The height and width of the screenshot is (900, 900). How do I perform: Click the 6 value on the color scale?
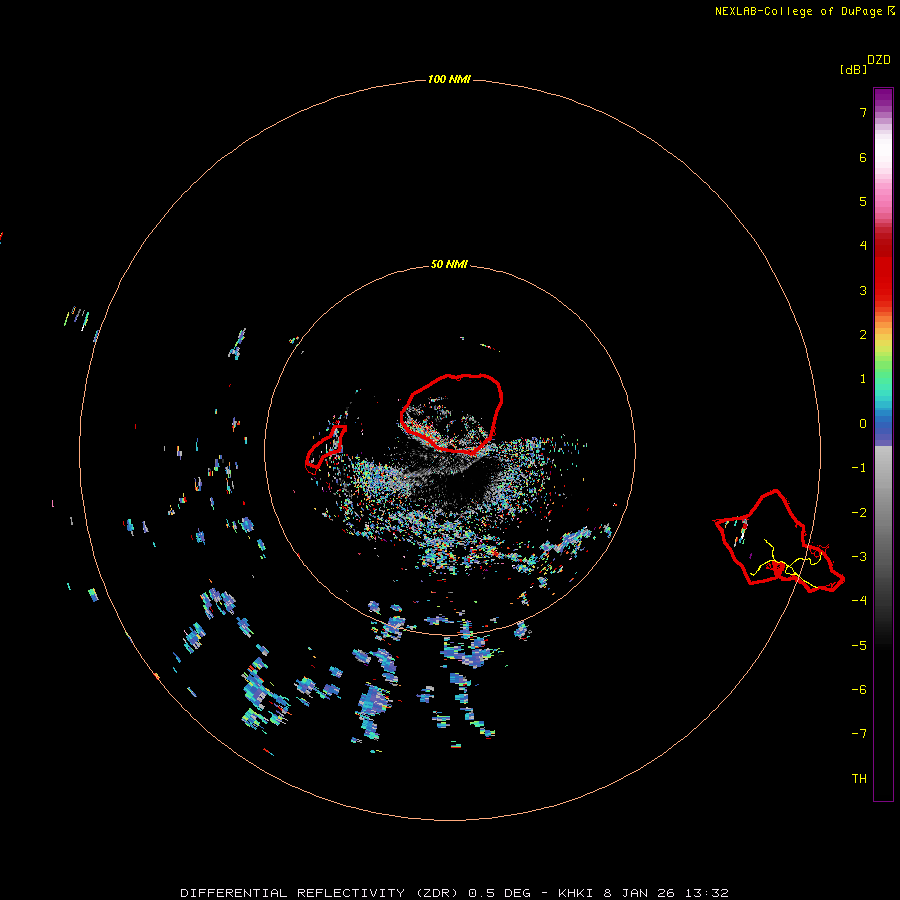point(863,157)
